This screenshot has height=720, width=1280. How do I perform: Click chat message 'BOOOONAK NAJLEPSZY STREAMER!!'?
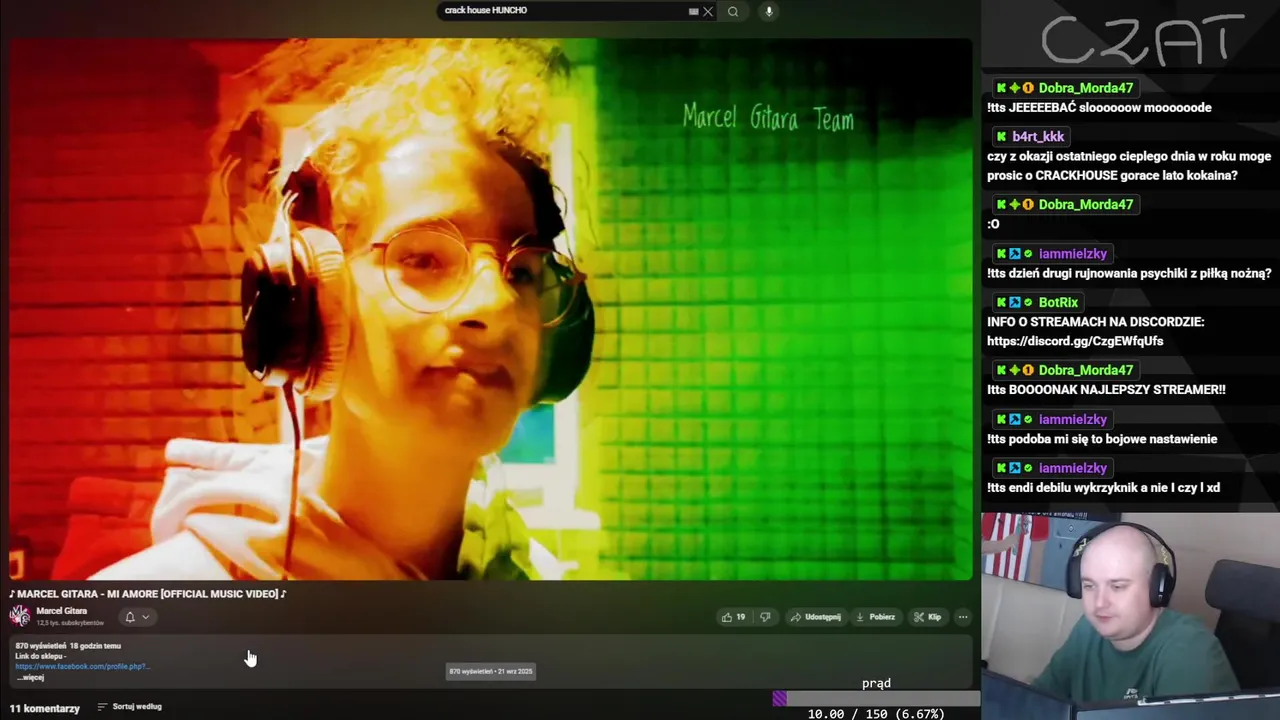click(x=1106, y=390)
